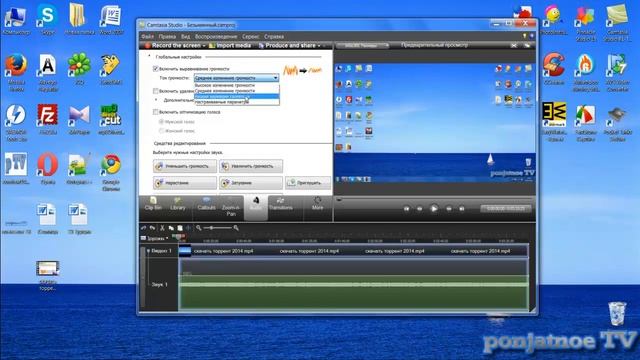
Task: Open the Tools menu (Сервис)
Action: (250, 36)
